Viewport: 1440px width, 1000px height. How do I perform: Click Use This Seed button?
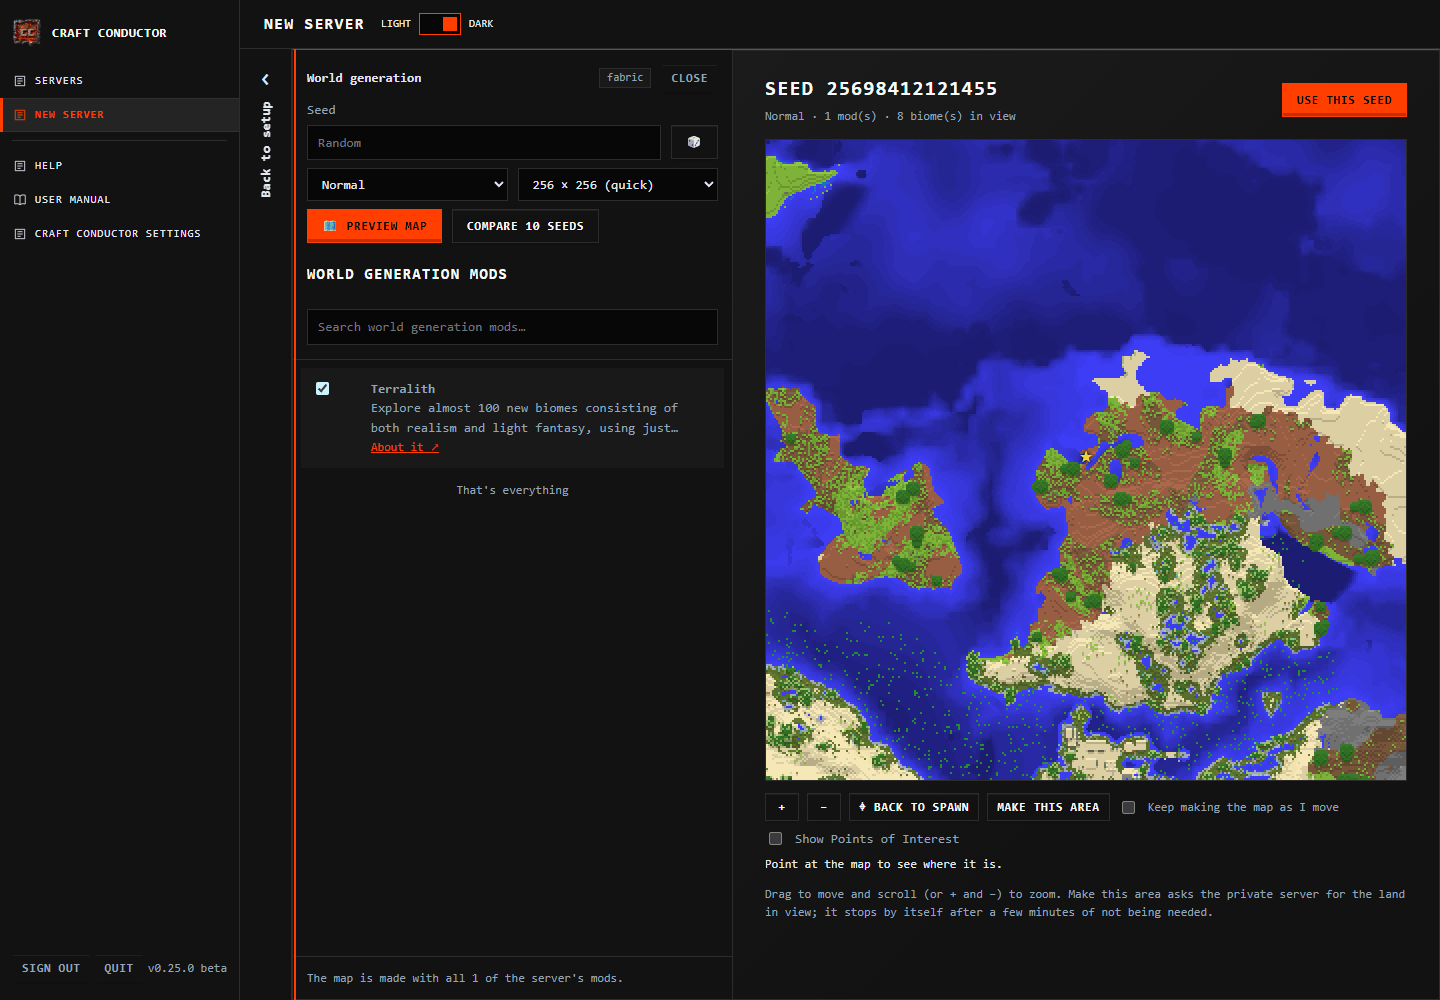pos(1344,100)
